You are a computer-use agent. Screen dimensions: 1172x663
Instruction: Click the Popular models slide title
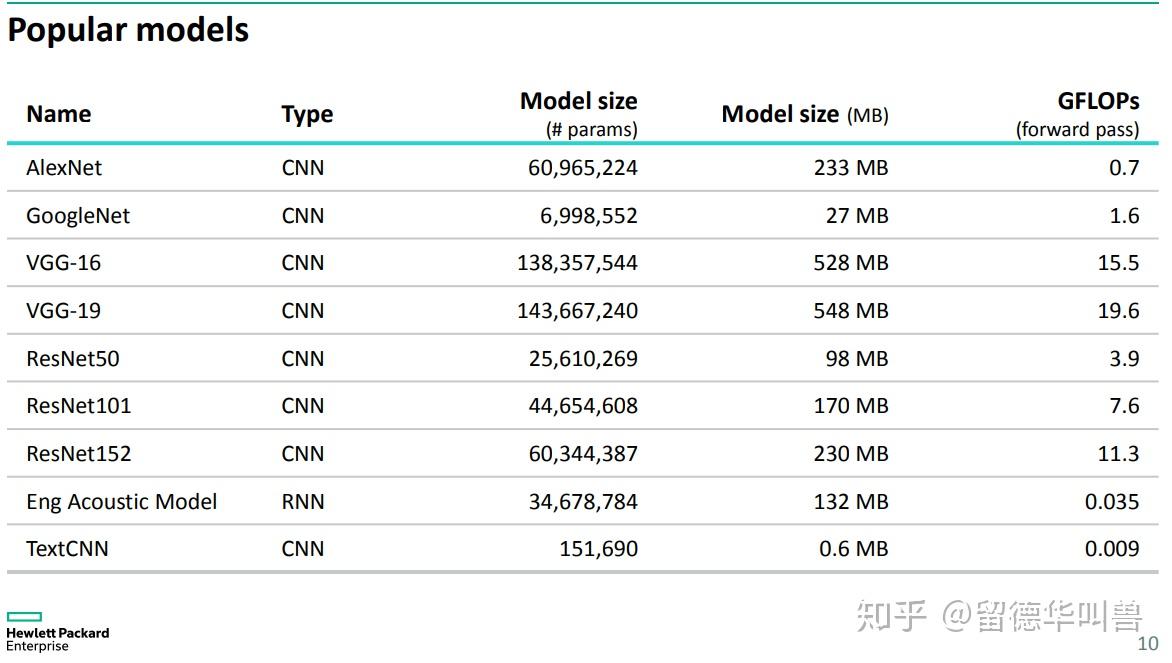pos(128,31)
